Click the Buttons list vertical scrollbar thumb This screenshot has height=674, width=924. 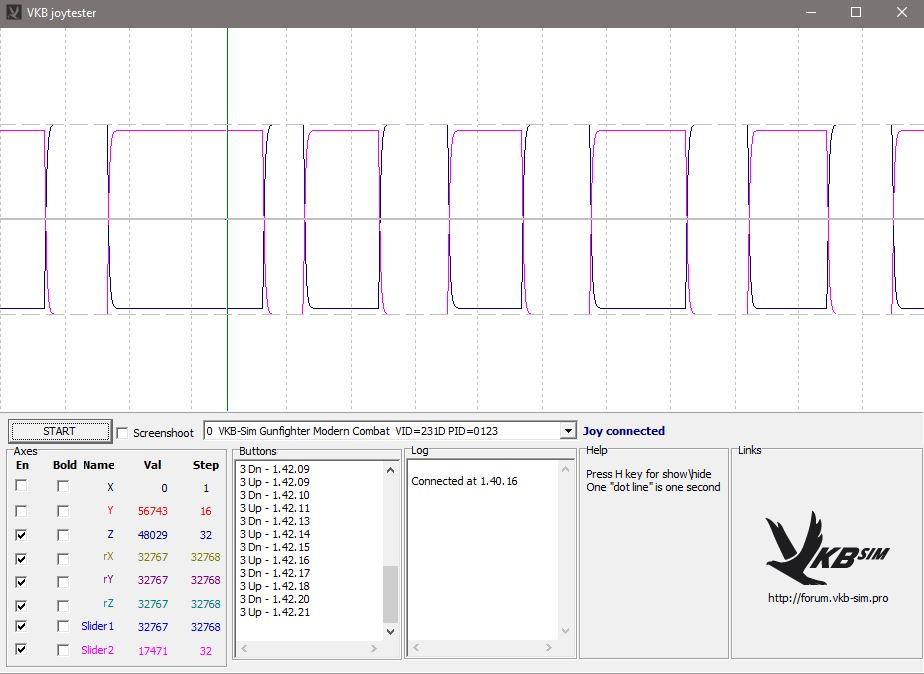point(391,594)
